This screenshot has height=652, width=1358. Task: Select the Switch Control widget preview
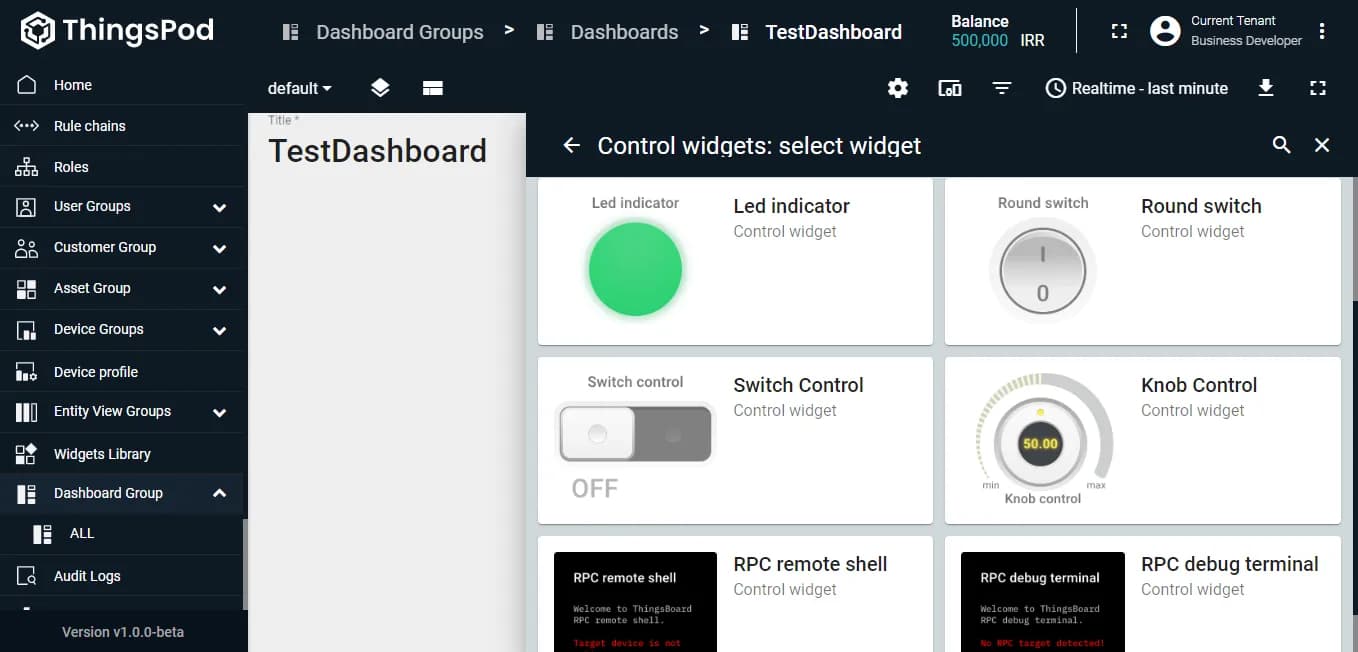635,434
